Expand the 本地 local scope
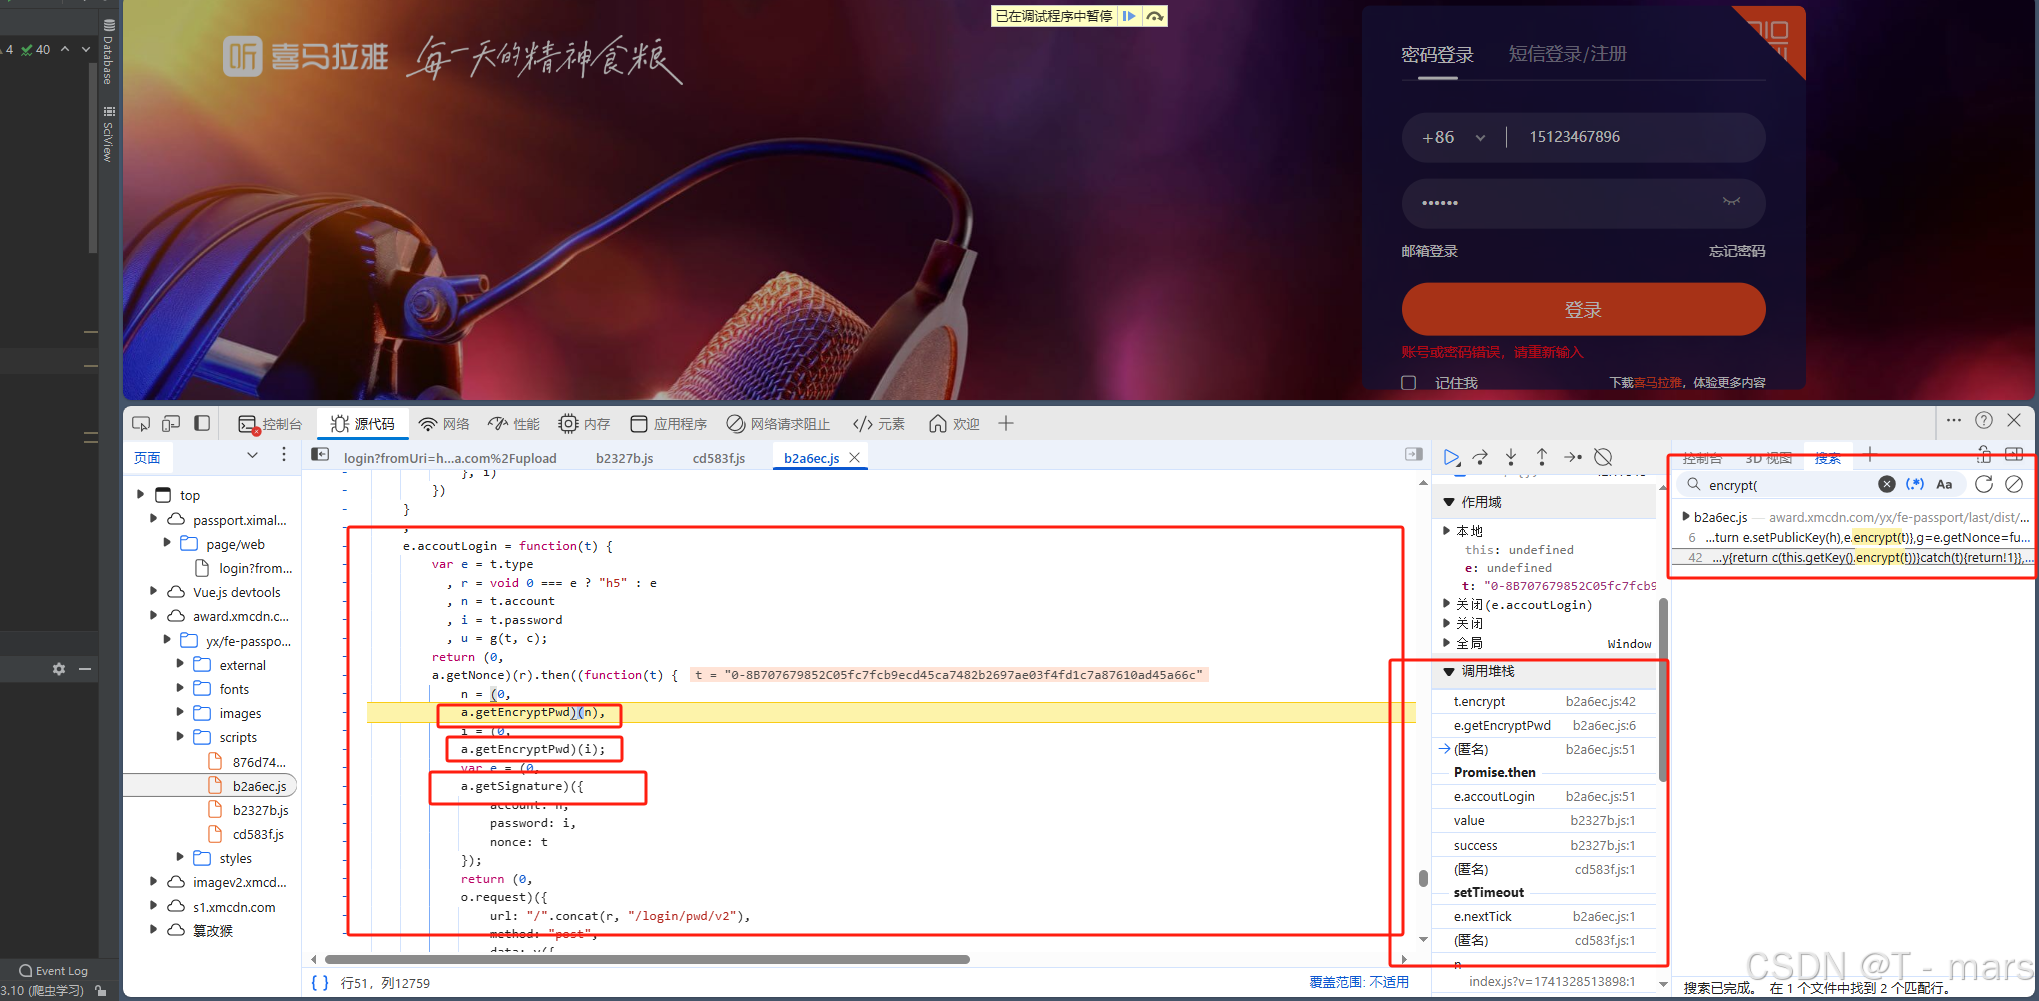The height and width of the screenshot is (1001, 2039). click(x=1447, y=531)
